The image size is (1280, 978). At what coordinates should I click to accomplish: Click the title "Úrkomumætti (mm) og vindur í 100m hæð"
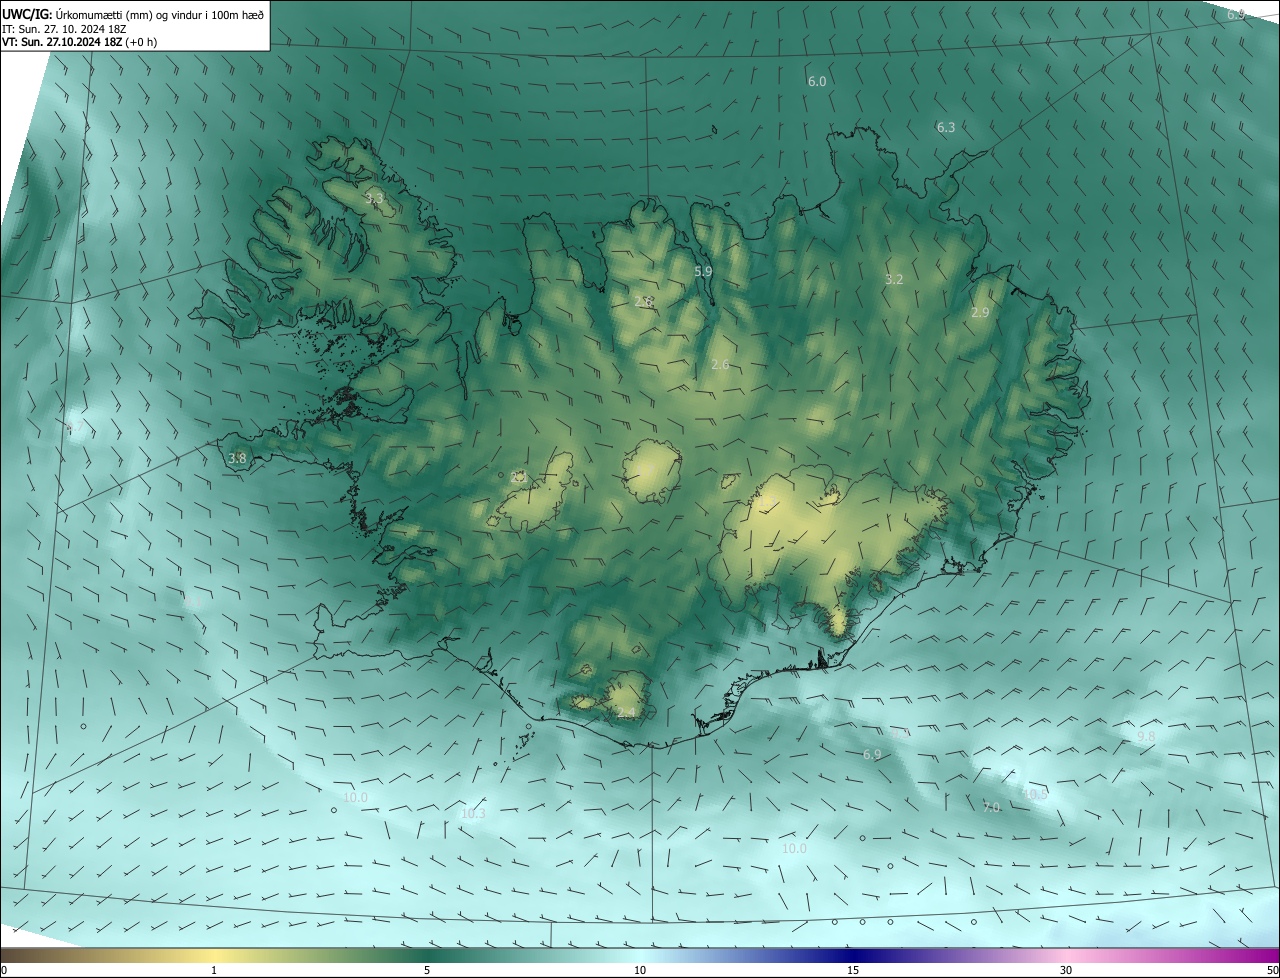tap(159, 15)
